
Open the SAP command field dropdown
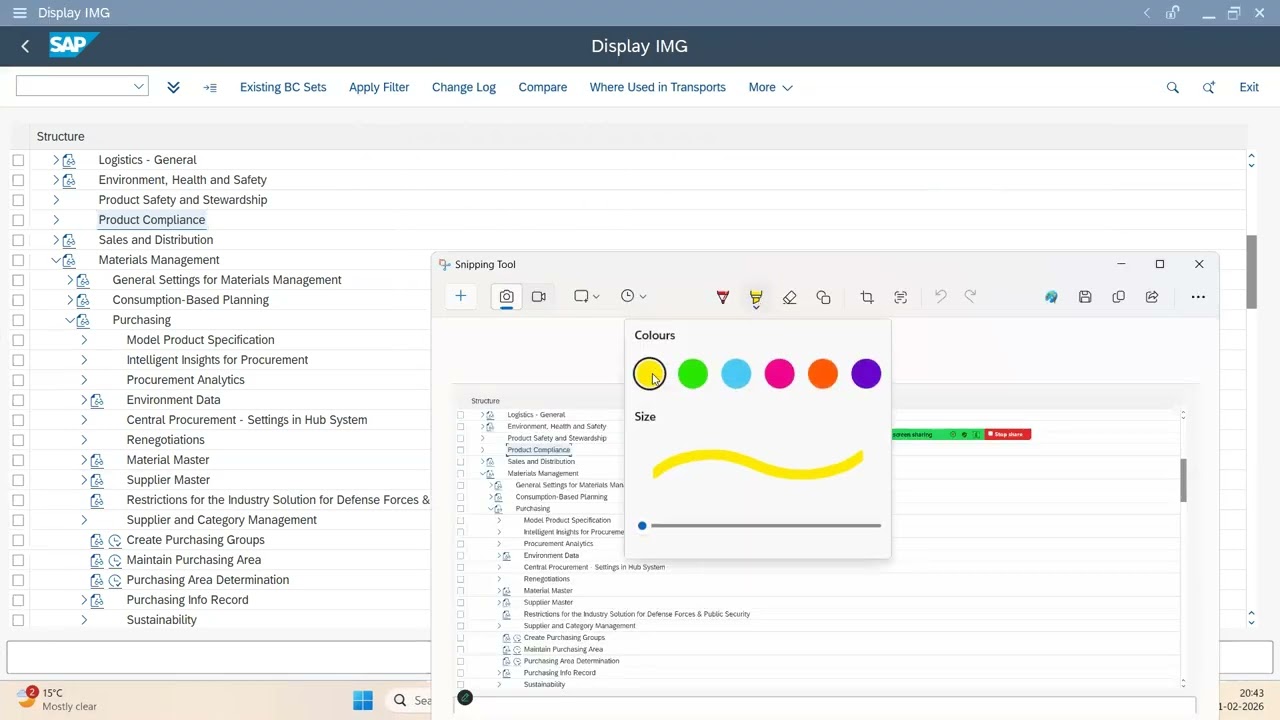pos(139,87)
